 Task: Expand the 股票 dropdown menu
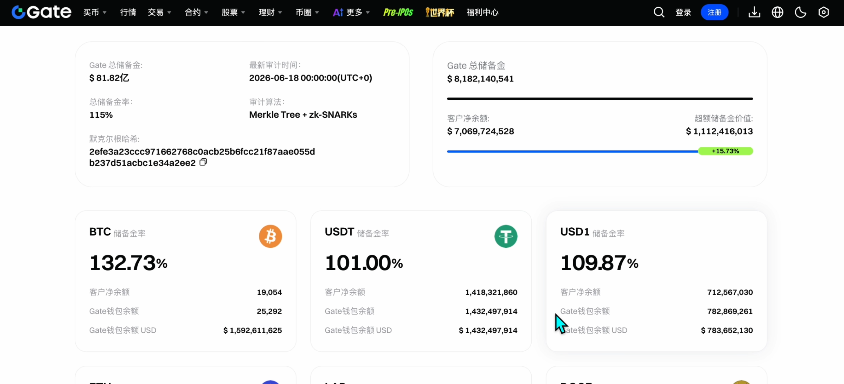[x=233, y=12]
